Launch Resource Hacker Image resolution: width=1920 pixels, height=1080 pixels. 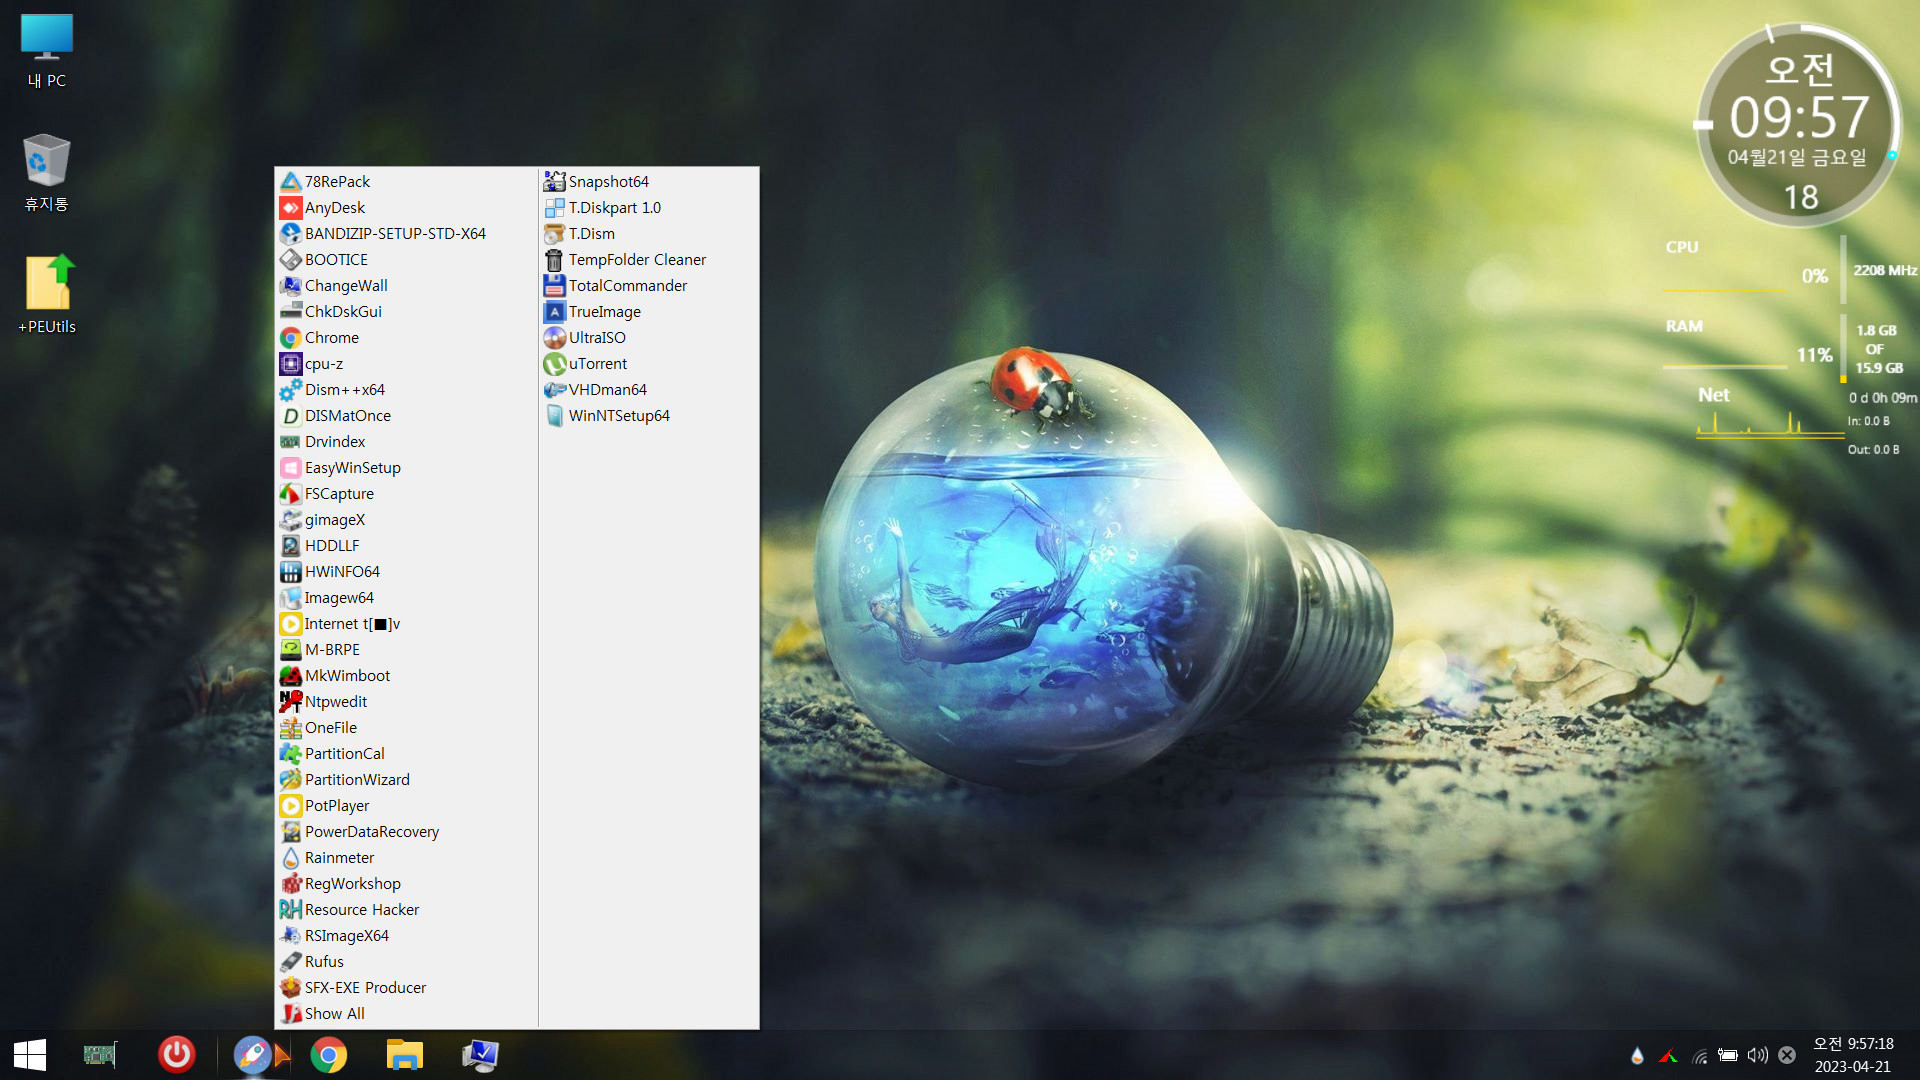[x=407, y=909]
